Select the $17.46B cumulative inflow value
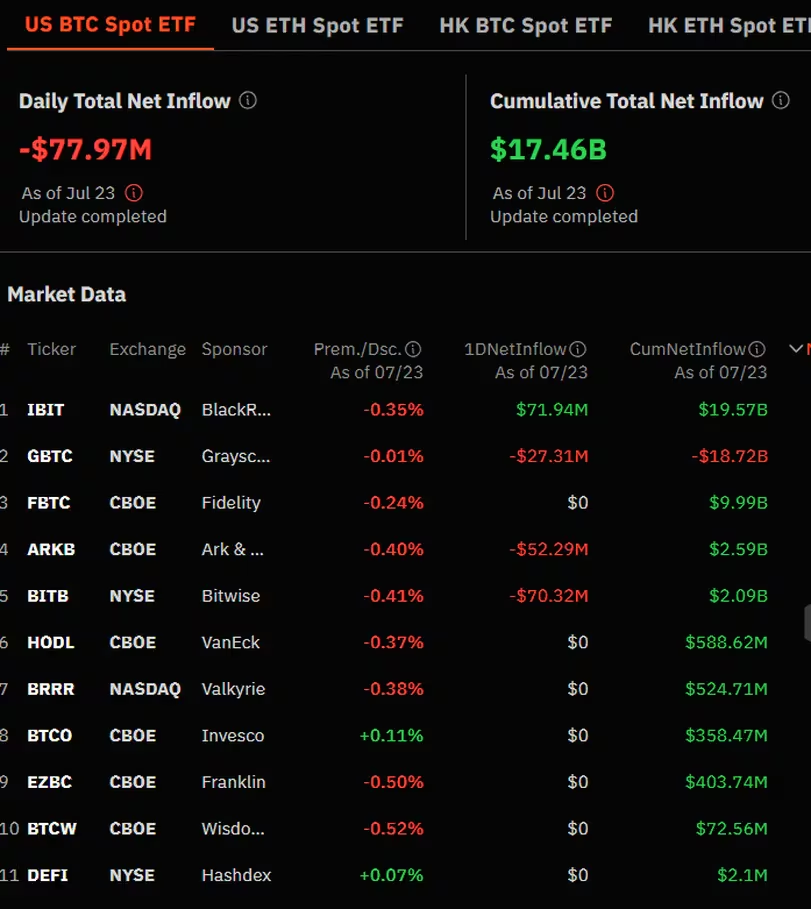811x909 pixels. (548, 149)
